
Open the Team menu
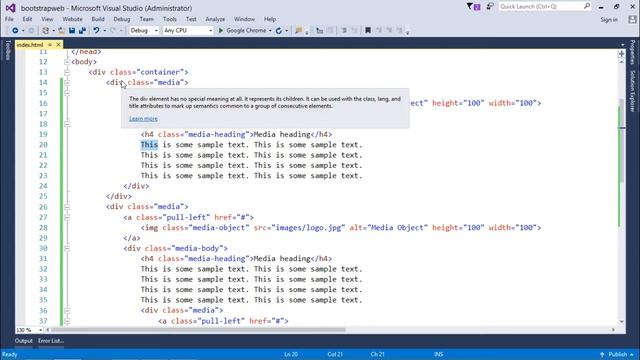[147, 19]
